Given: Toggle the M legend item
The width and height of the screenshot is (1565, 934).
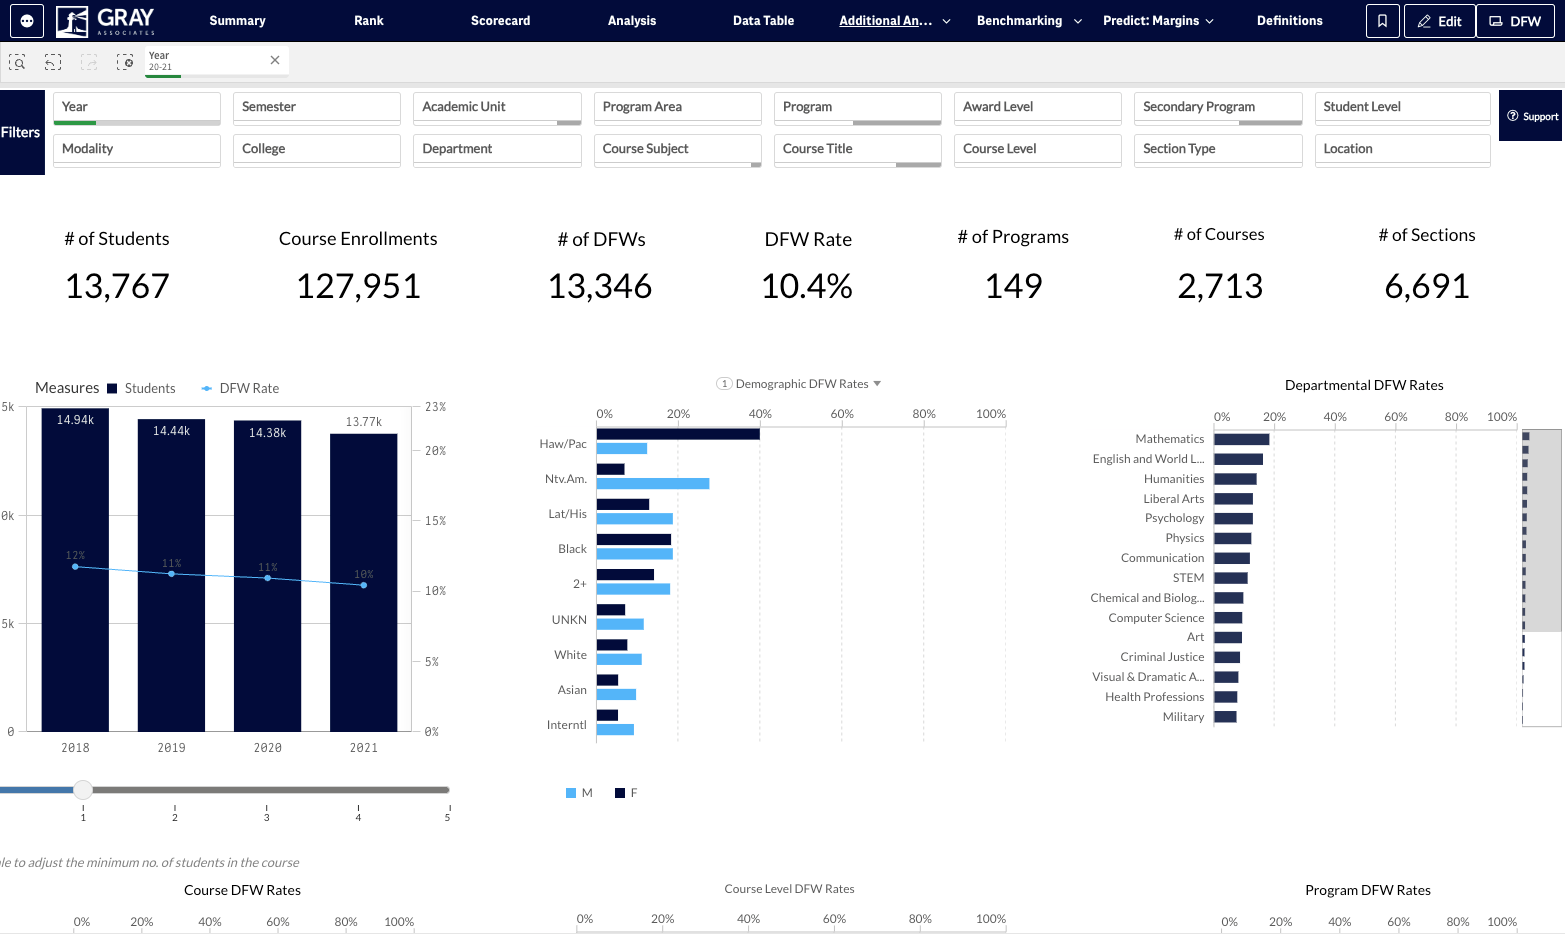Looking at the screenshot, I should coord(579,793).
